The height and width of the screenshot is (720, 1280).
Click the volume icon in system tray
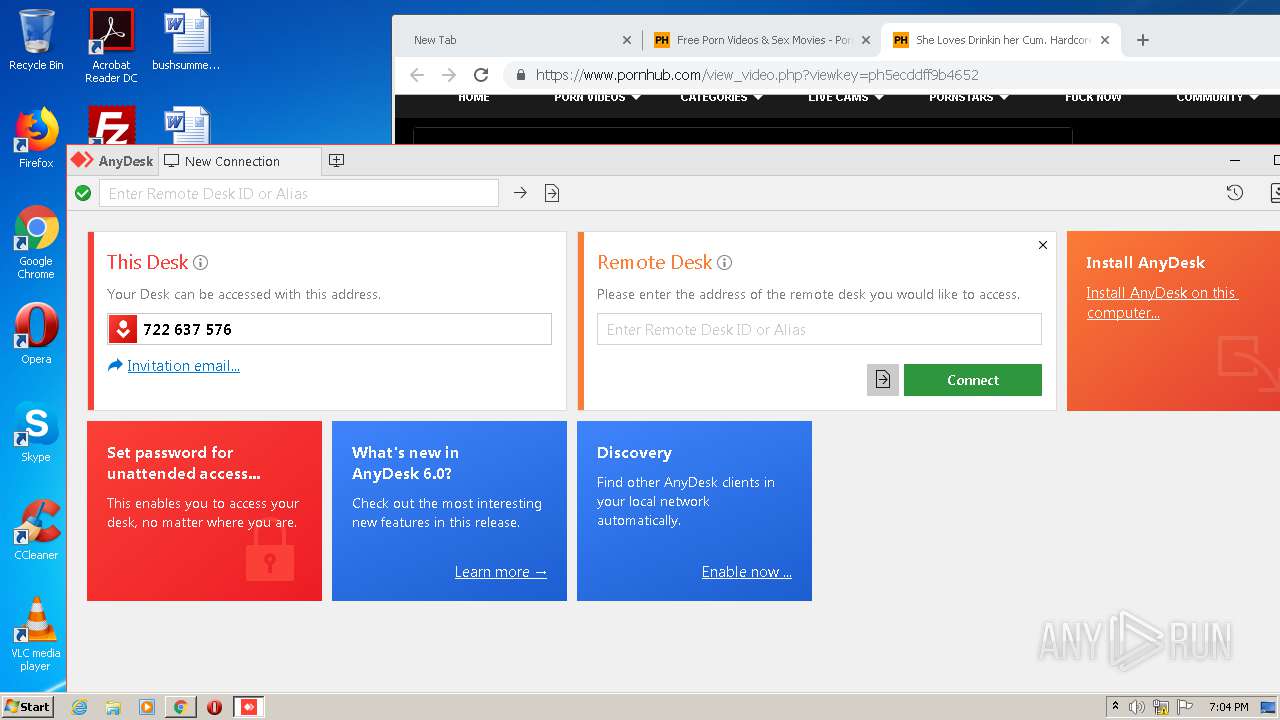click(1137, 707)
